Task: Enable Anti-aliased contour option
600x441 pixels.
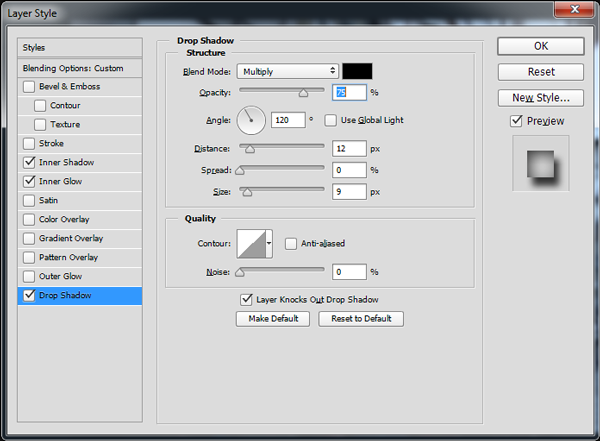Action: click(291, 243)
